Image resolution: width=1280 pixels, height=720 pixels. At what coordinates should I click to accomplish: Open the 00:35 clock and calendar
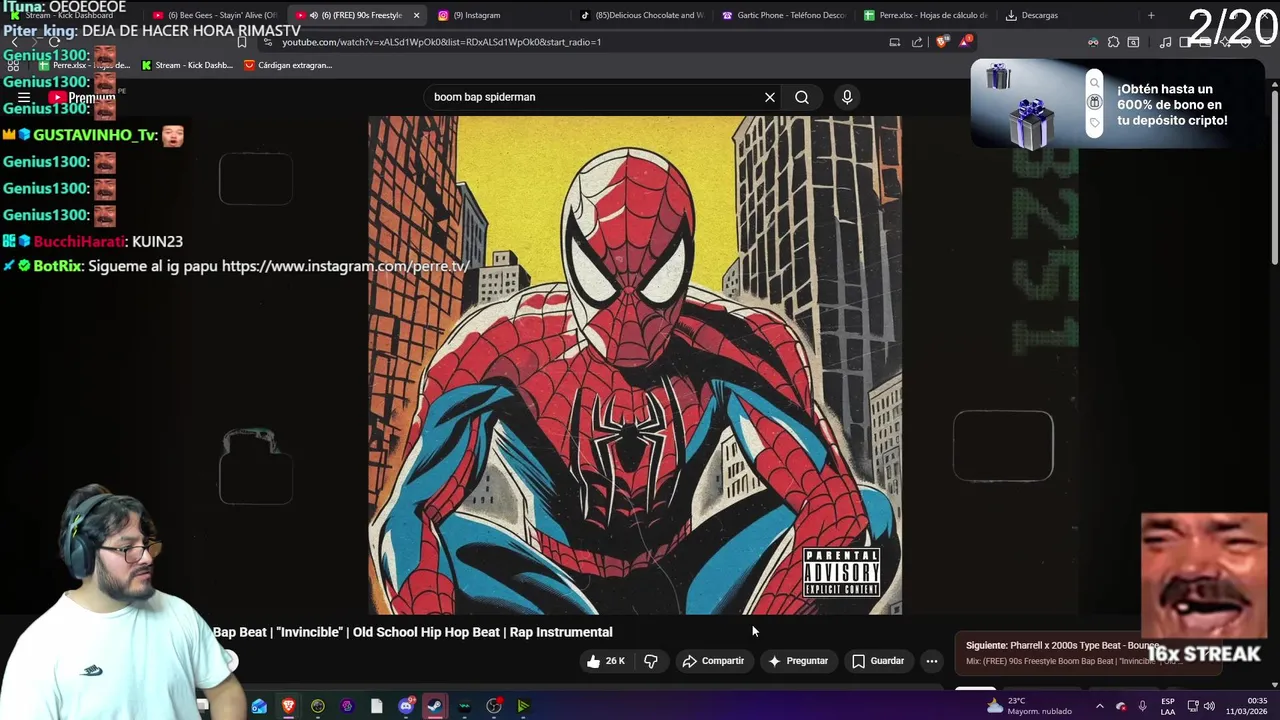[1247, 706]
